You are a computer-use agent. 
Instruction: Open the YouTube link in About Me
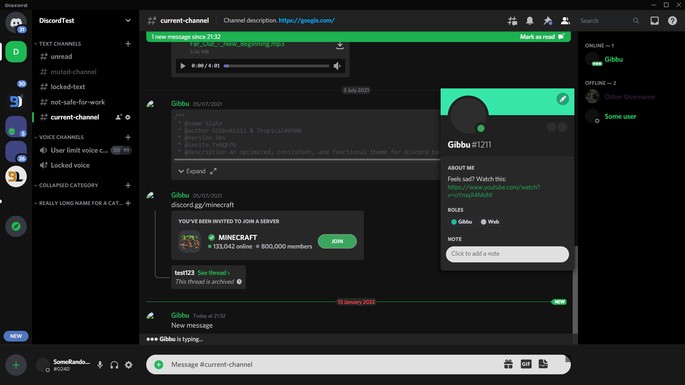[x=494, y=191]
